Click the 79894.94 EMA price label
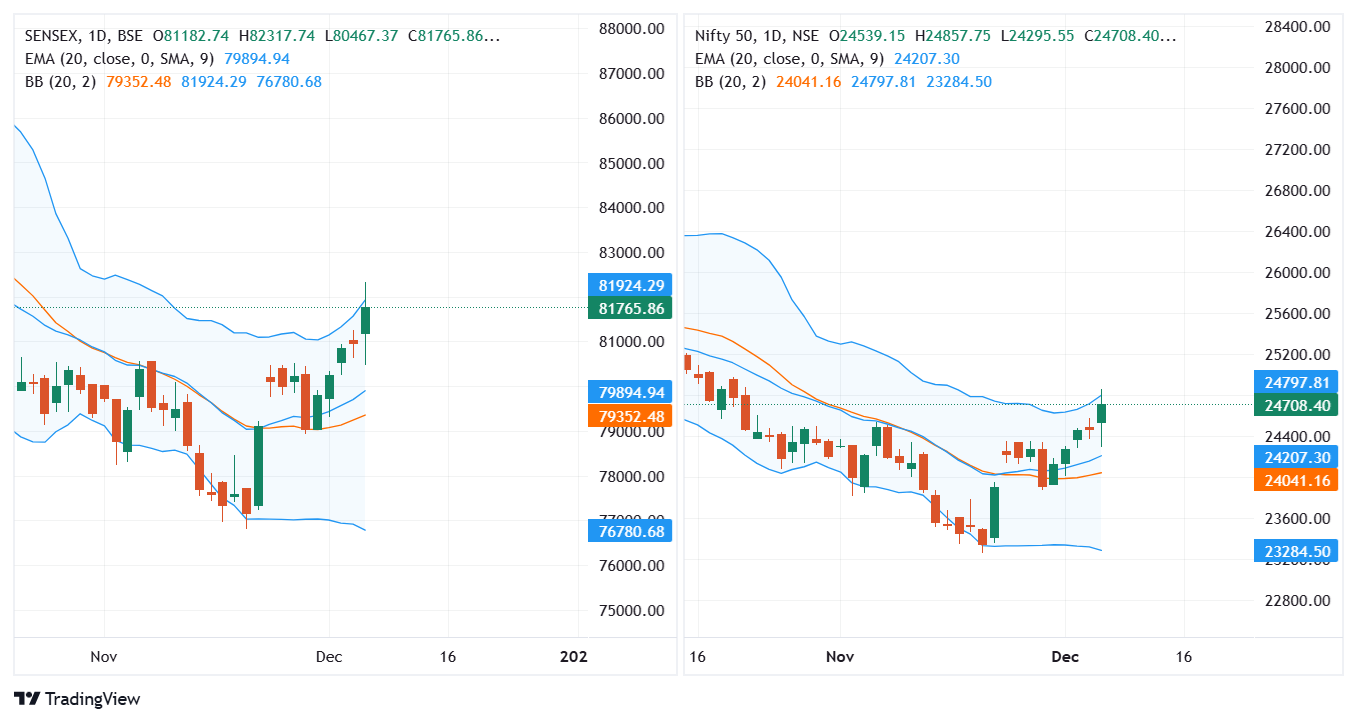Viewport: 1357px width, 722px height. [630, 392]
